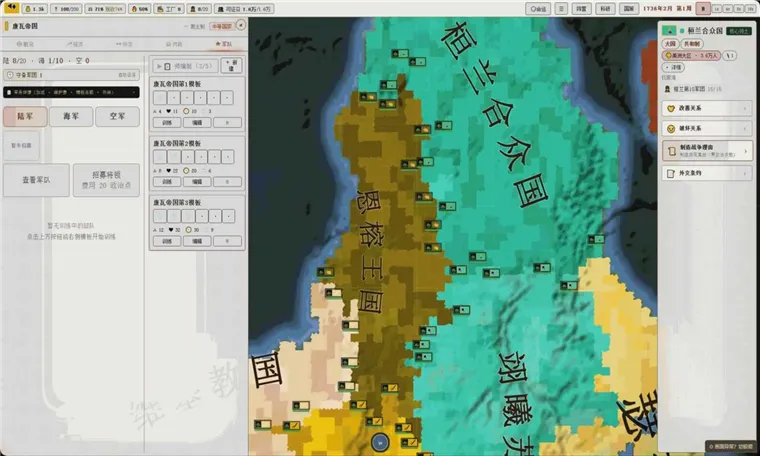Open 查看军队 view armies button

(x=36, y=180)
